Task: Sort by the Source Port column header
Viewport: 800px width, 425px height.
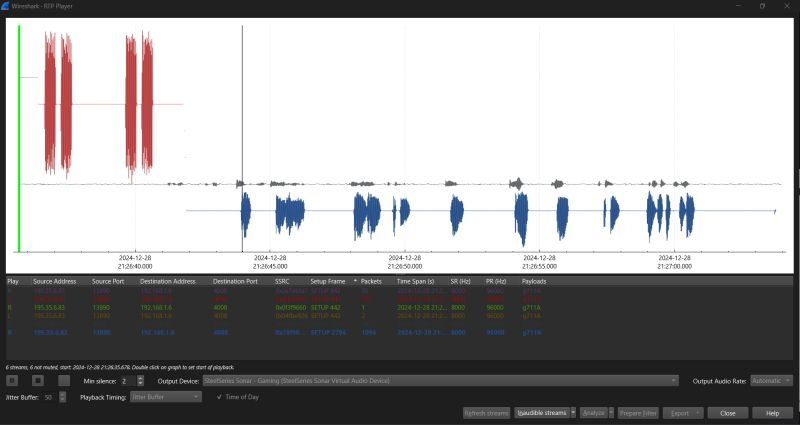Action: pyautogui.click(x=108, y=281)
